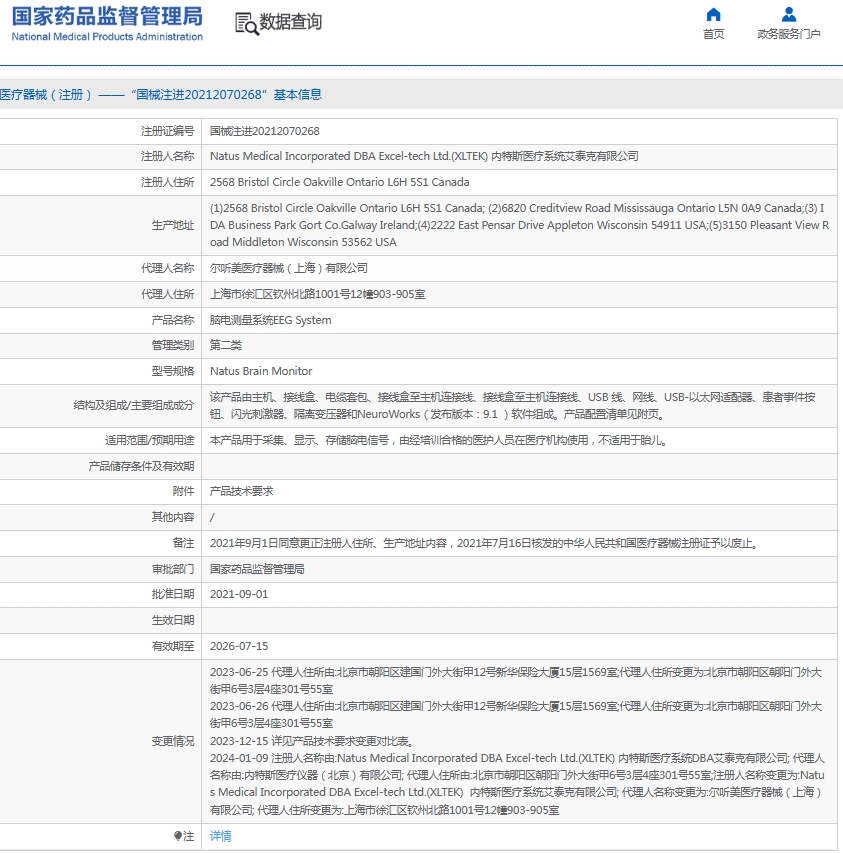
Task: Click the 数据查询 search document icon
Action: point(246,24)
